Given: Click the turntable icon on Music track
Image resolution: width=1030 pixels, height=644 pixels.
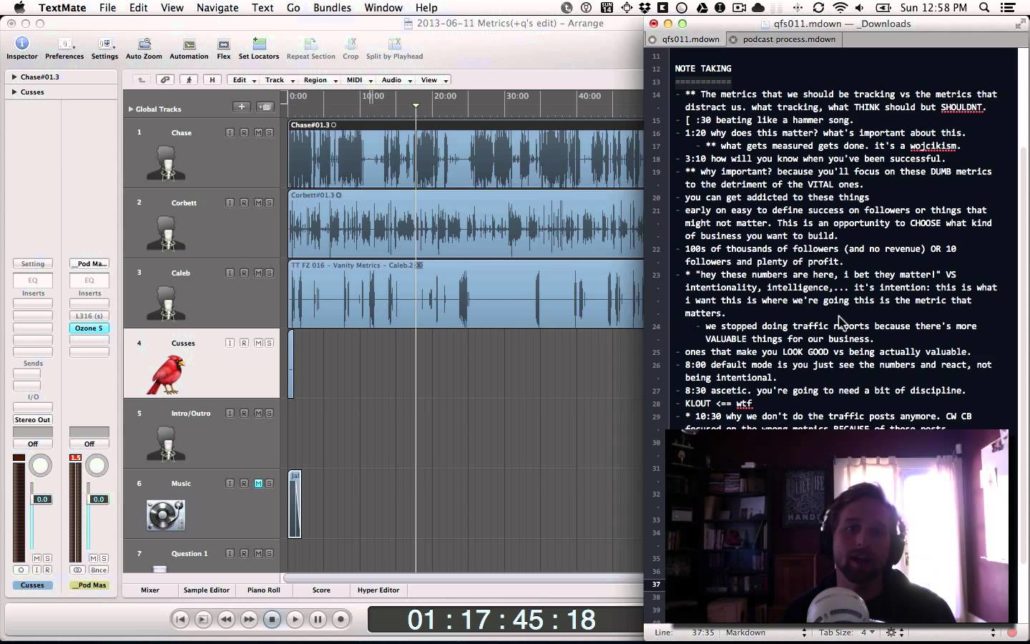Looking at the screenshot, I should (166, 514).
